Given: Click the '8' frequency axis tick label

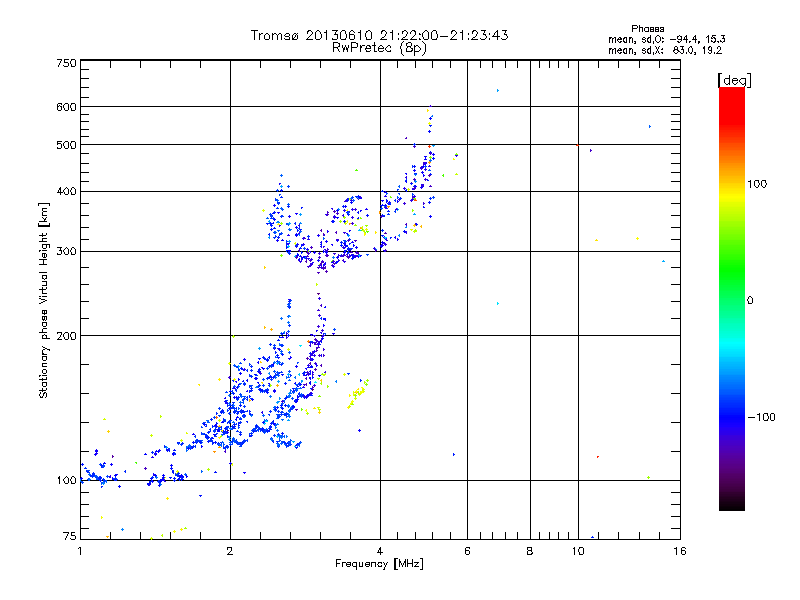Looking at the screenshot, I should [530, 551].
